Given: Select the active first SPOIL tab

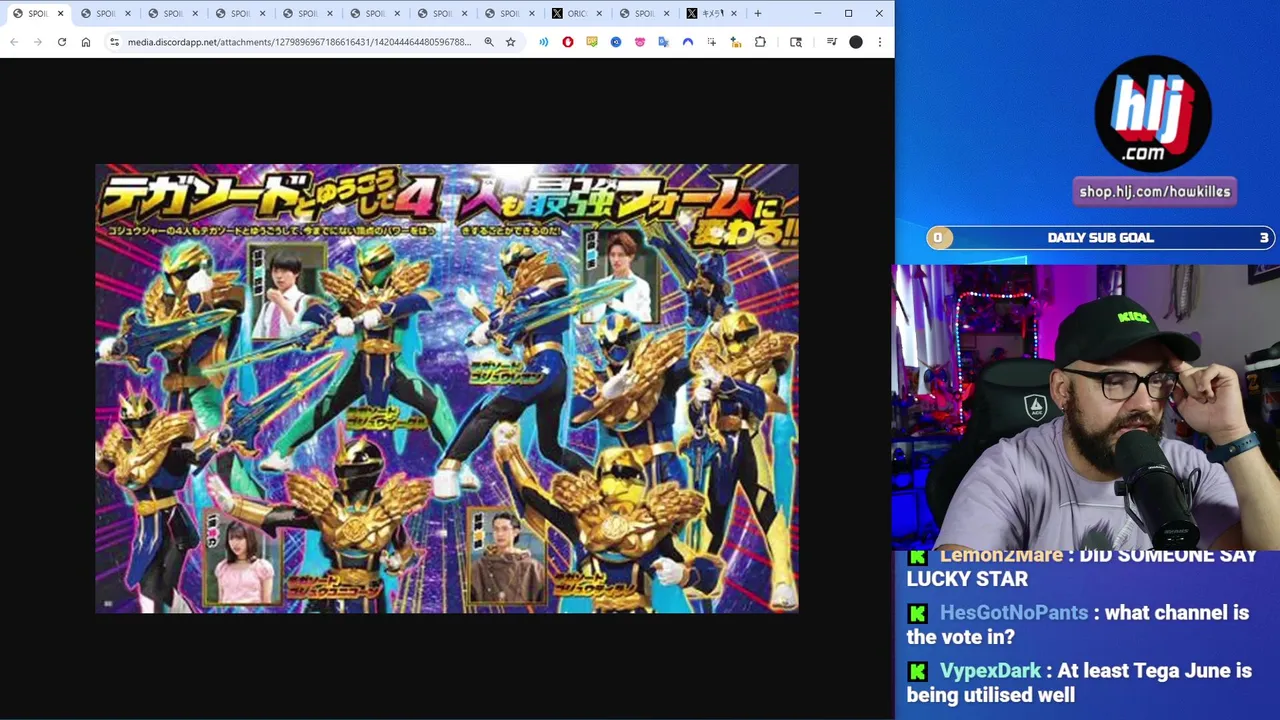Looking at the screenshot, I should point(37,13).
